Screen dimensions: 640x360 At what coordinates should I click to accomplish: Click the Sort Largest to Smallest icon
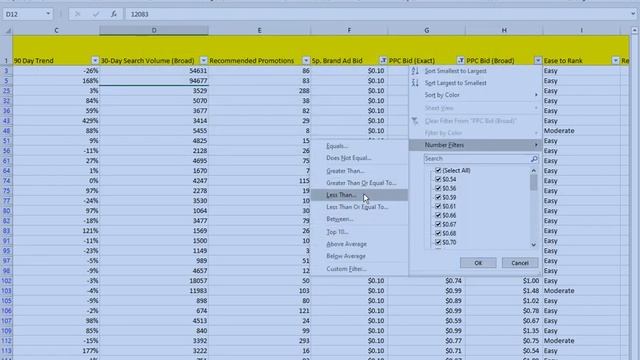pyautogui.click(x=415, y=83)
